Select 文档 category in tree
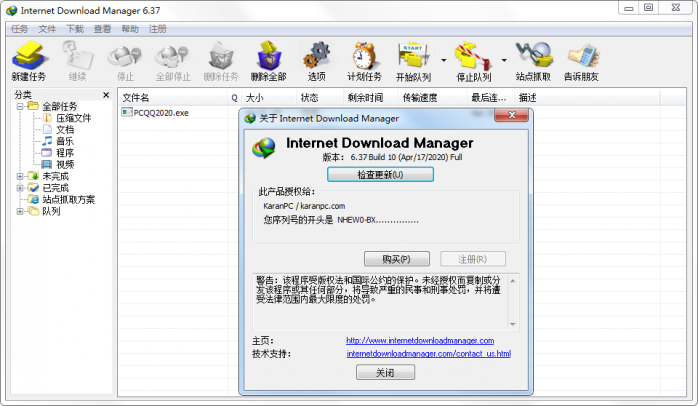The image size is (698, 406). (65, 130)
